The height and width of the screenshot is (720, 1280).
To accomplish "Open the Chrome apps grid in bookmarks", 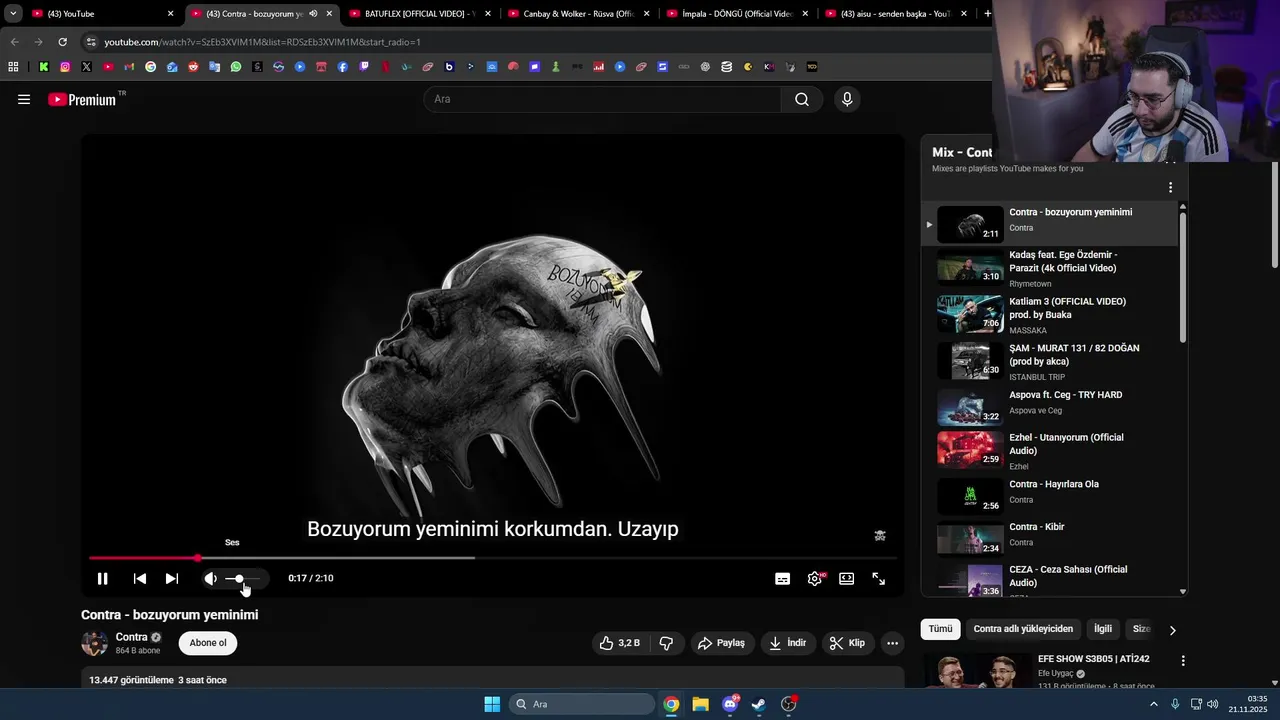I will click(x=13, y=67).
